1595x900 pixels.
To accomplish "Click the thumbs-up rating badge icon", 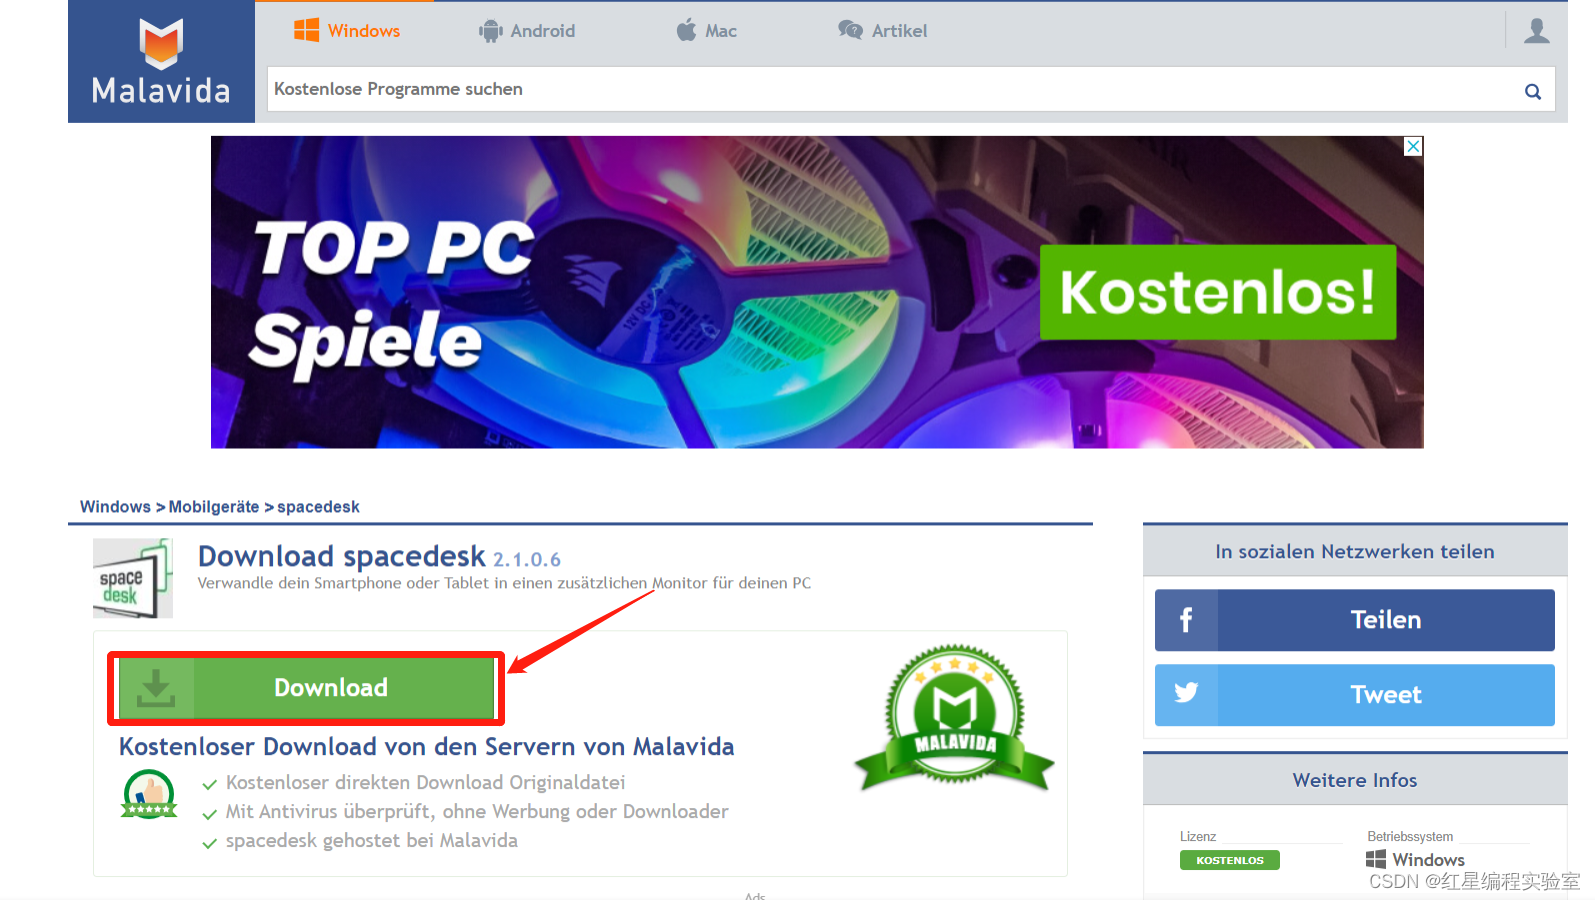I will [x=149, y=794].
